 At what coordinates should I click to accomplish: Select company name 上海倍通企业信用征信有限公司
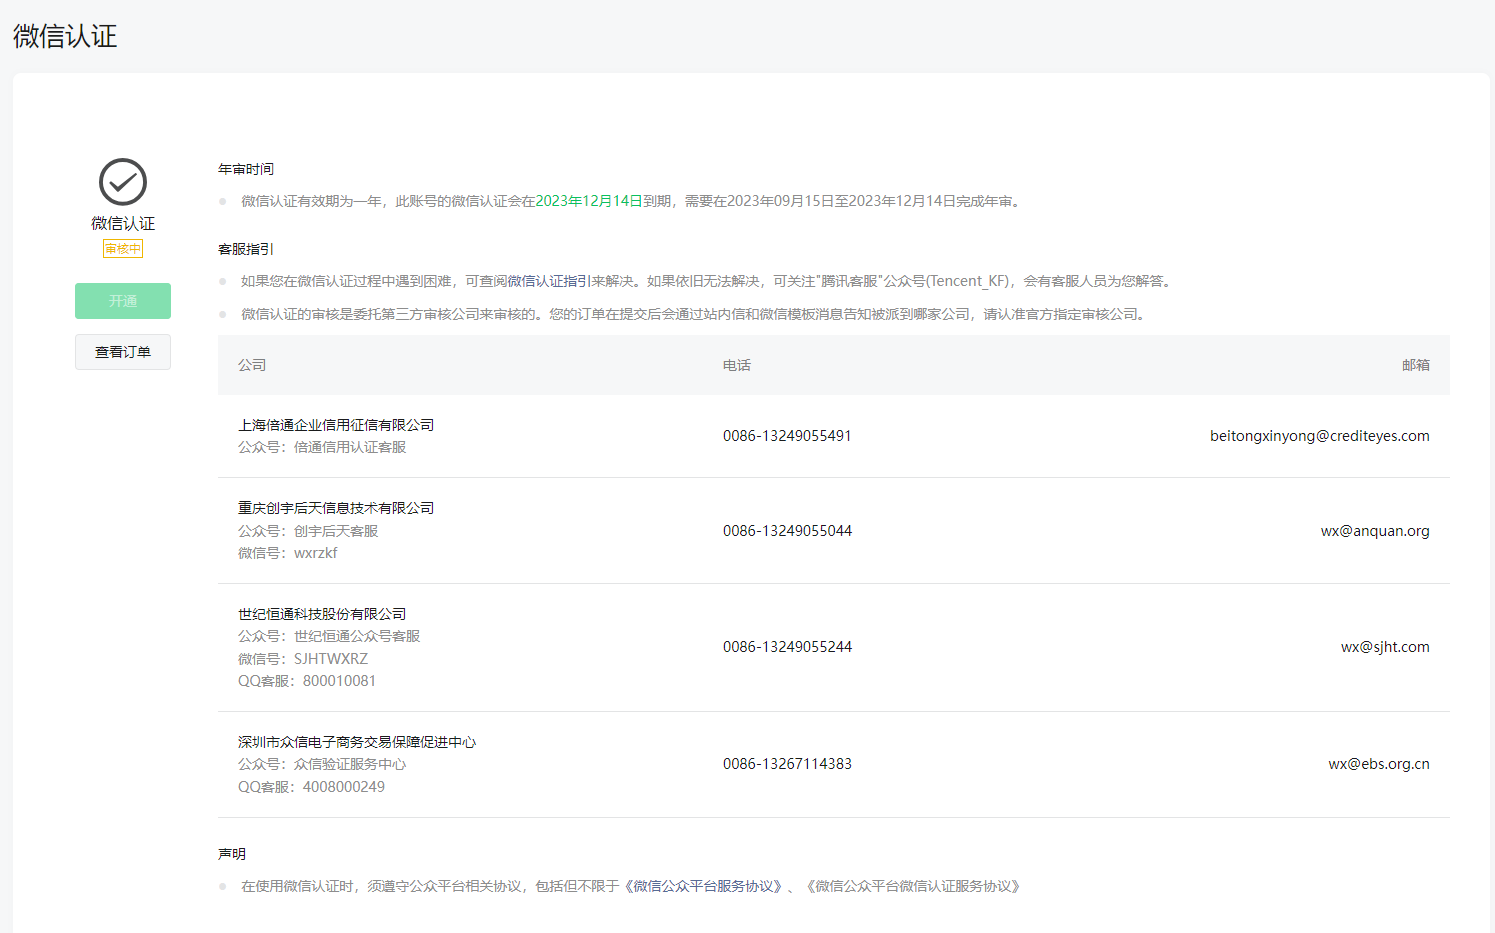coord(336,425)
